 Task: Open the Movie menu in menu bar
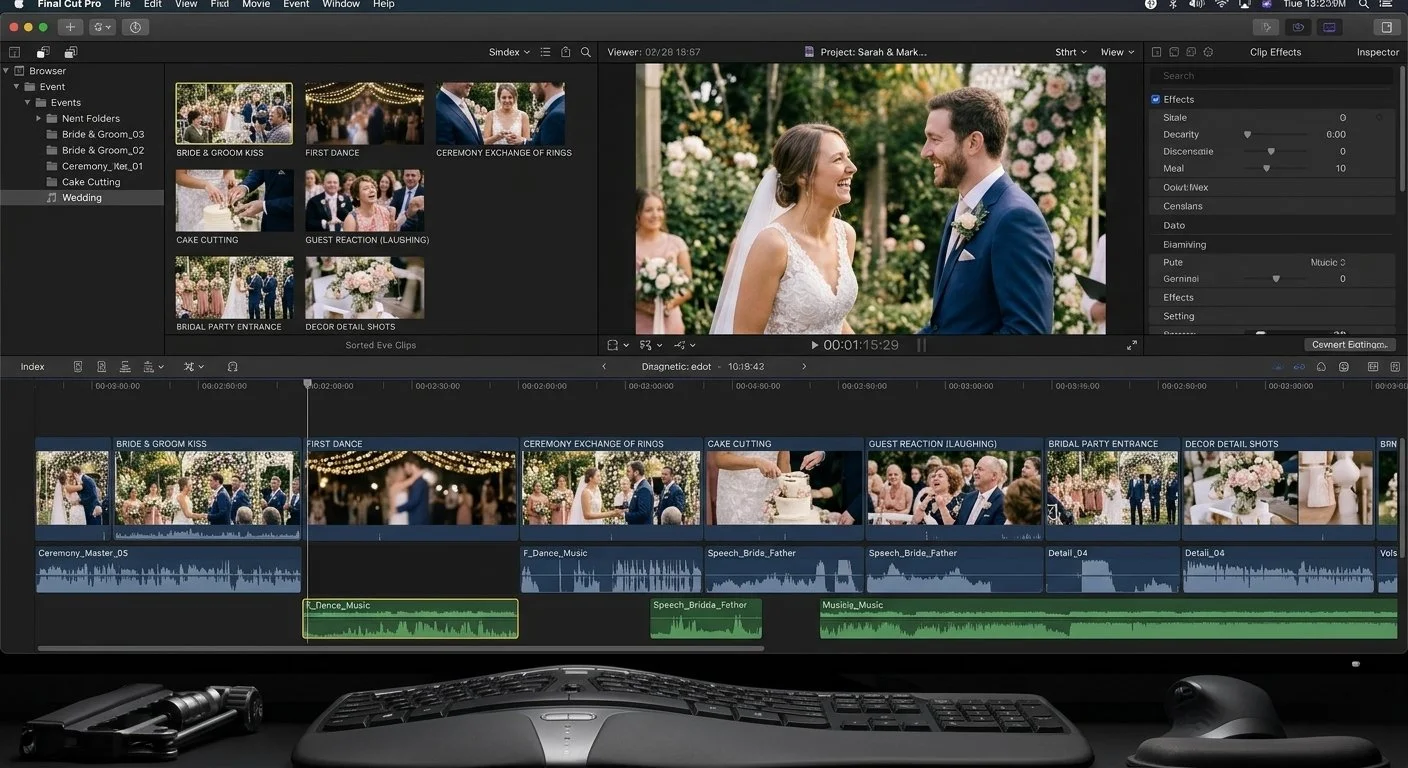pyautogui.click(x=256, y=4)
